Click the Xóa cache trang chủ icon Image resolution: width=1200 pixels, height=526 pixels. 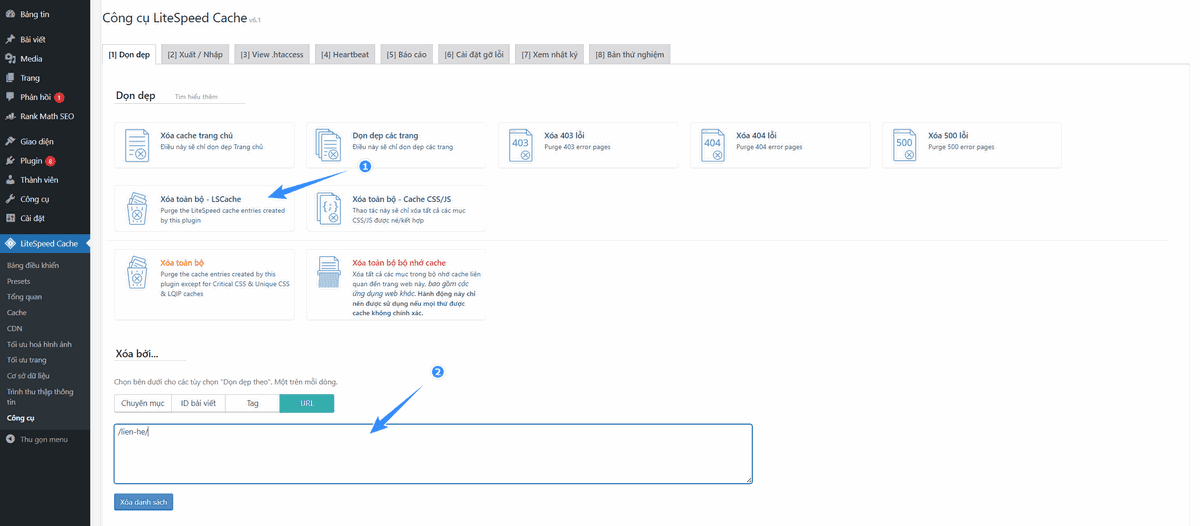(x=137, y=146)
